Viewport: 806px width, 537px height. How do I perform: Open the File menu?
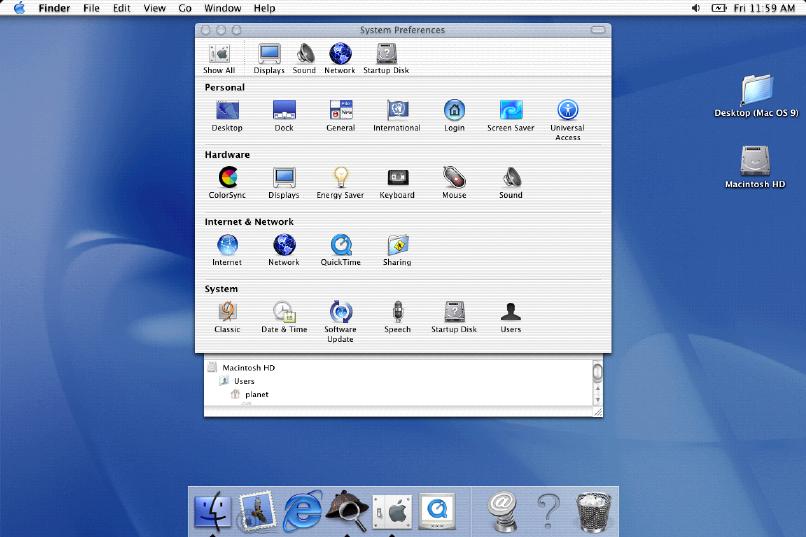(x=91, y=8)
